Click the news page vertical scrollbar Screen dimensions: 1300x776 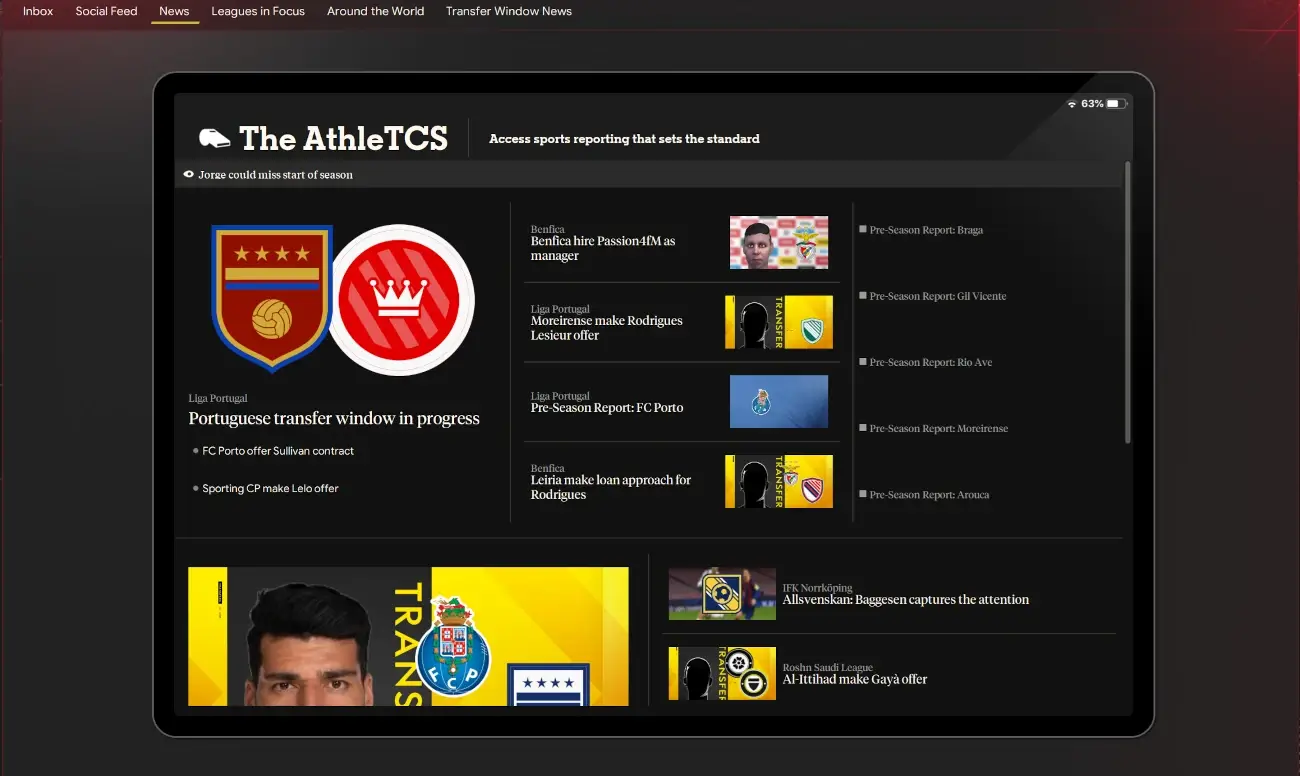(1128, 302)
